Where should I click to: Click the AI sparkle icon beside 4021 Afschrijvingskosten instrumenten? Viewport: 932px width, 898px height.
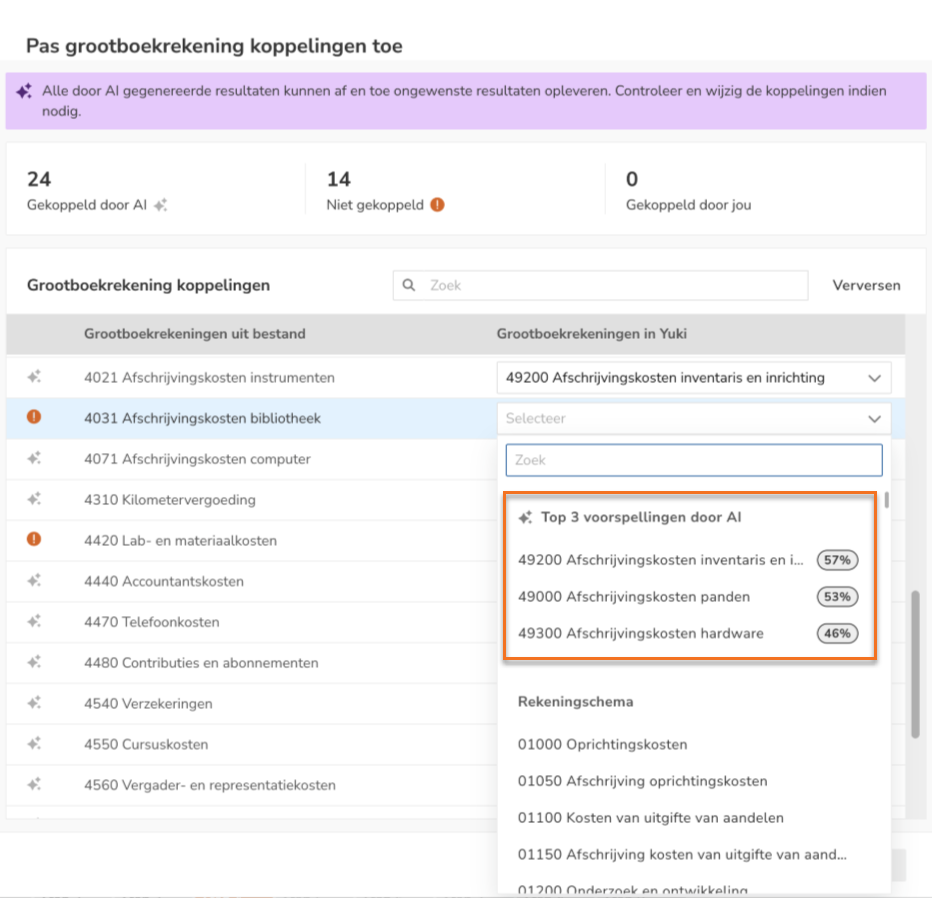[34, 377]
